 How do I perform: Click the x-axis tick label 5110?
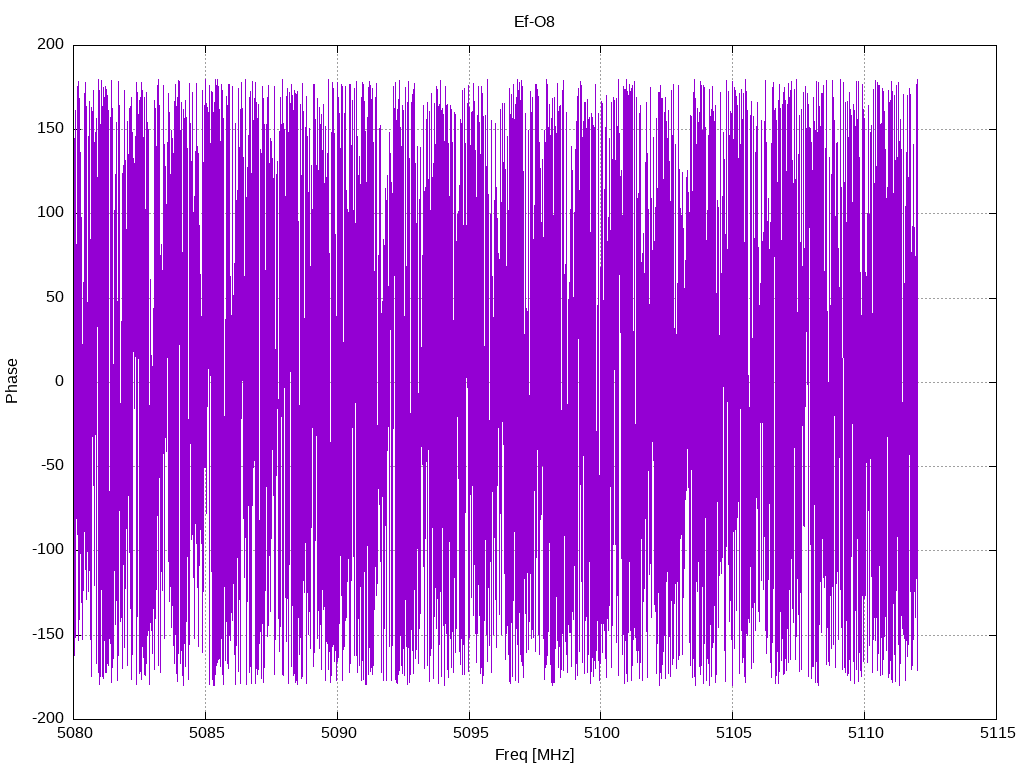point(865,733)
